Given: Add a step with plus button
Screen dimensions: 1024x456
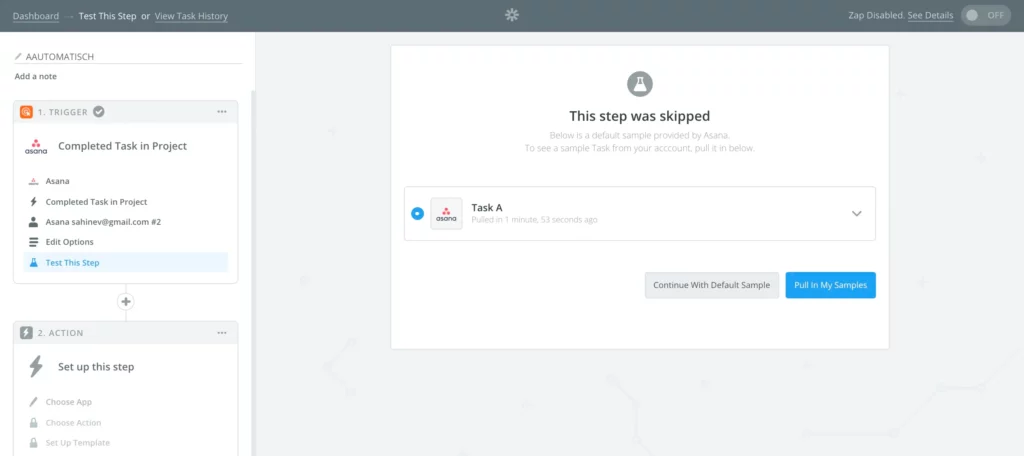Looking at the screenshot, I should (x=126, y=302).
